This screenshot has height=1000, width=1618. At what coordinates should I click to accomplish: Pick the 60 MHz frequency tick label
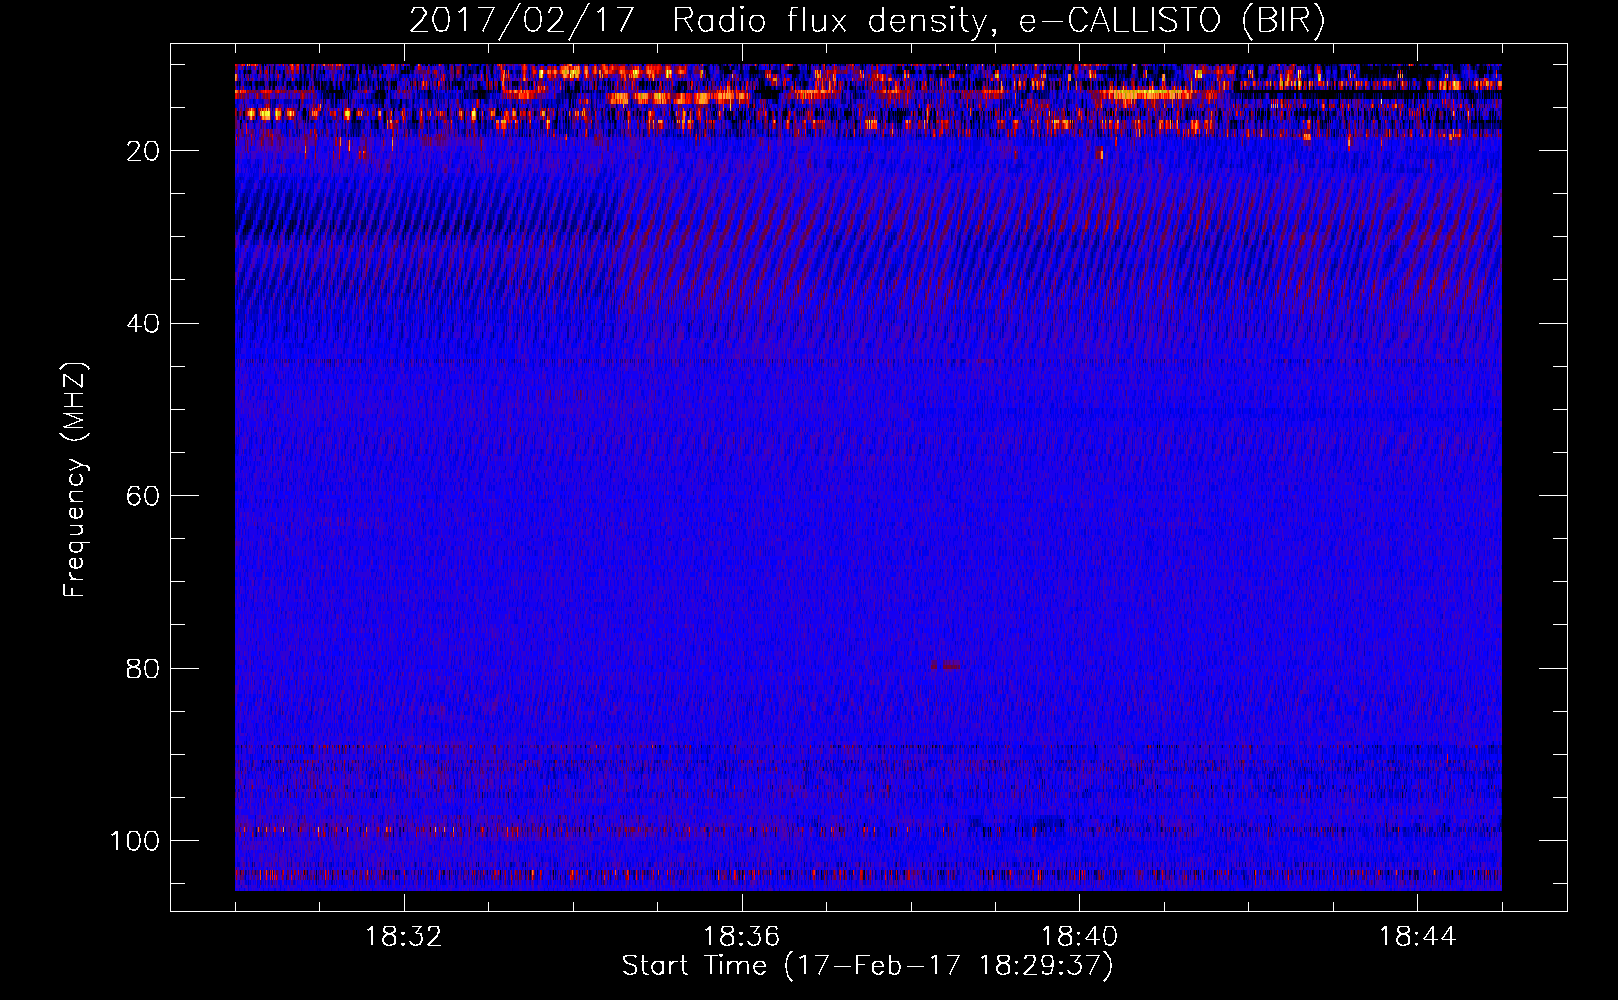click(x=144, y=496)
